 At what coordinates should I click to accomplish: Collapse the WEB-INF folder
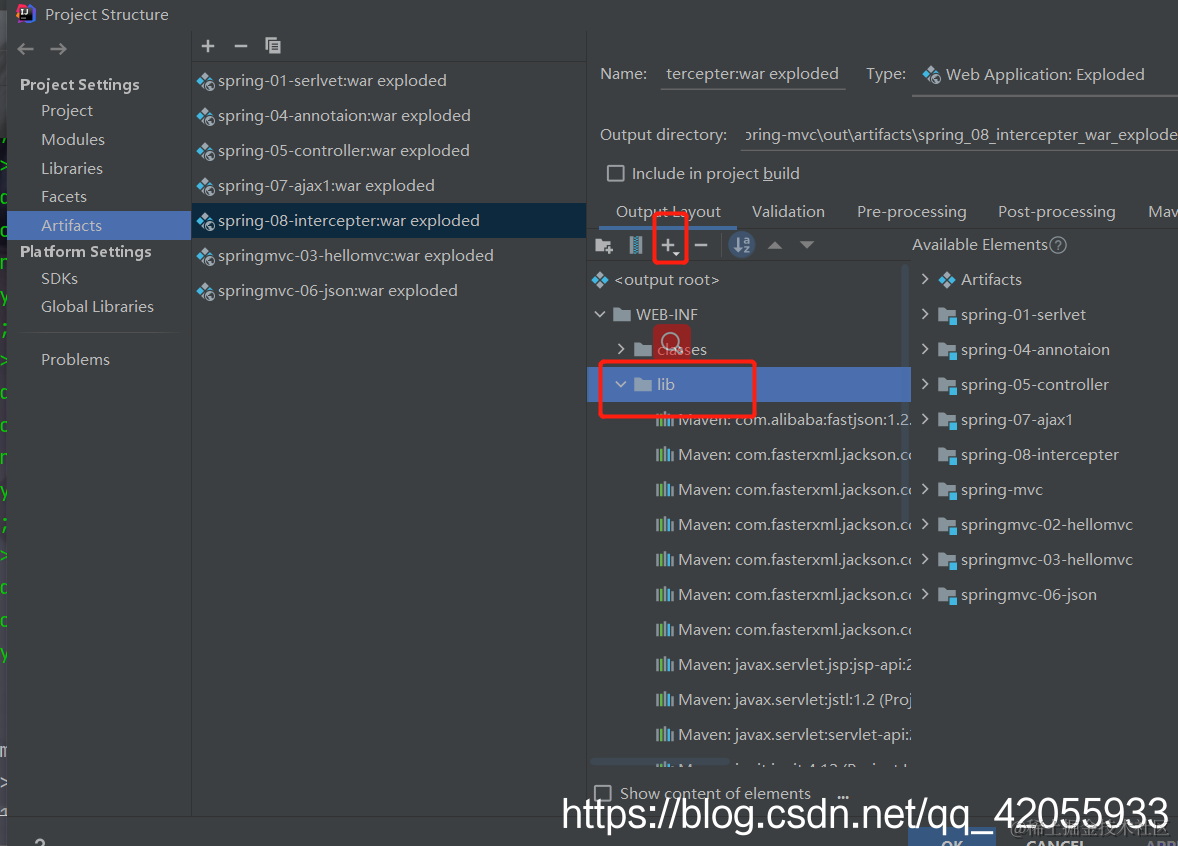(600, 315)
